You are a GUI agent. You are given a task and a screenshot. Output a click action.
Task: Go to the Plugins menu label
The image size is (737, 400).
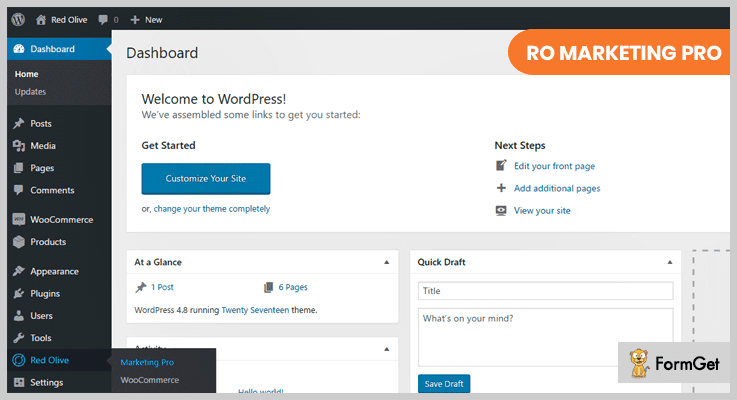pyautogui.click(x=45, y=294)
